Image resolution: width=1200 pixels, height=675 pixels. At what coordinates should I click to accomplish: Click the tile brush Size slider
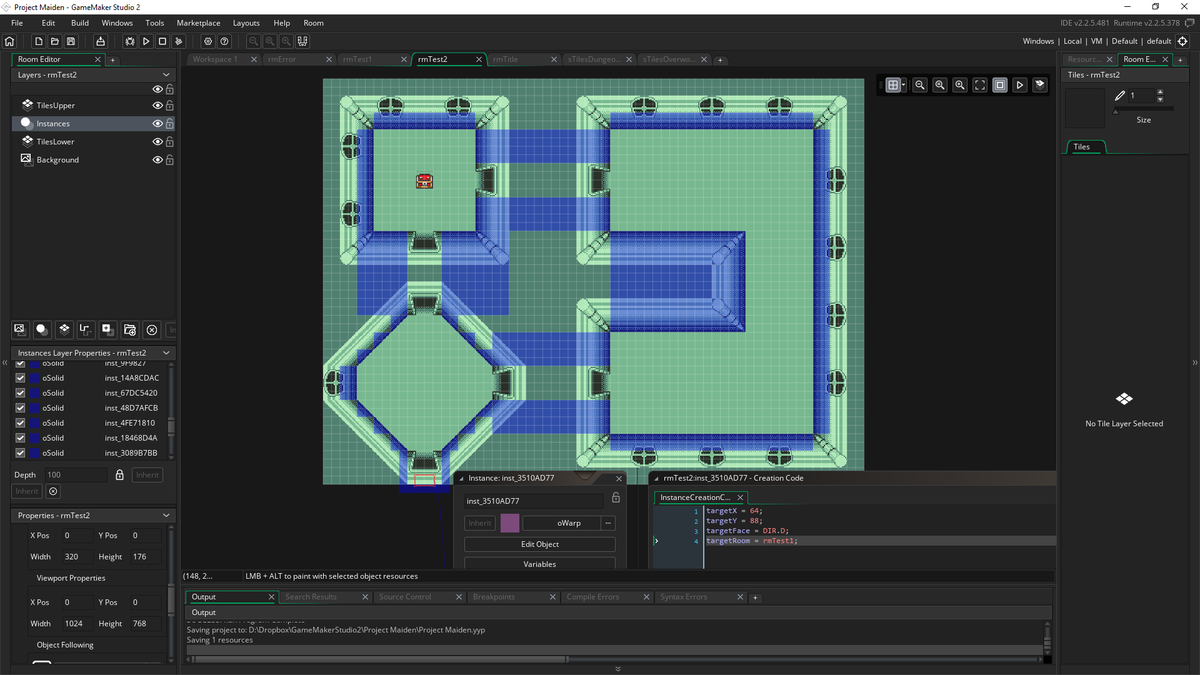1144,109
